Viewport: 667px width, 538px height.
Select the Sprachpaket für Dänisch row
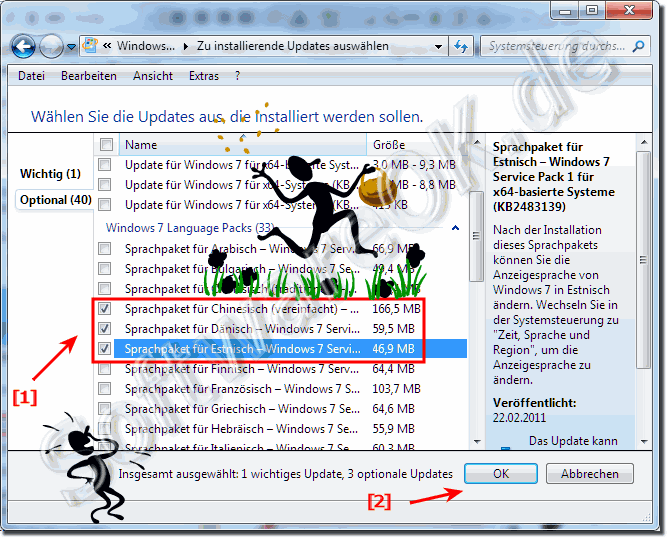coord(281,329)
